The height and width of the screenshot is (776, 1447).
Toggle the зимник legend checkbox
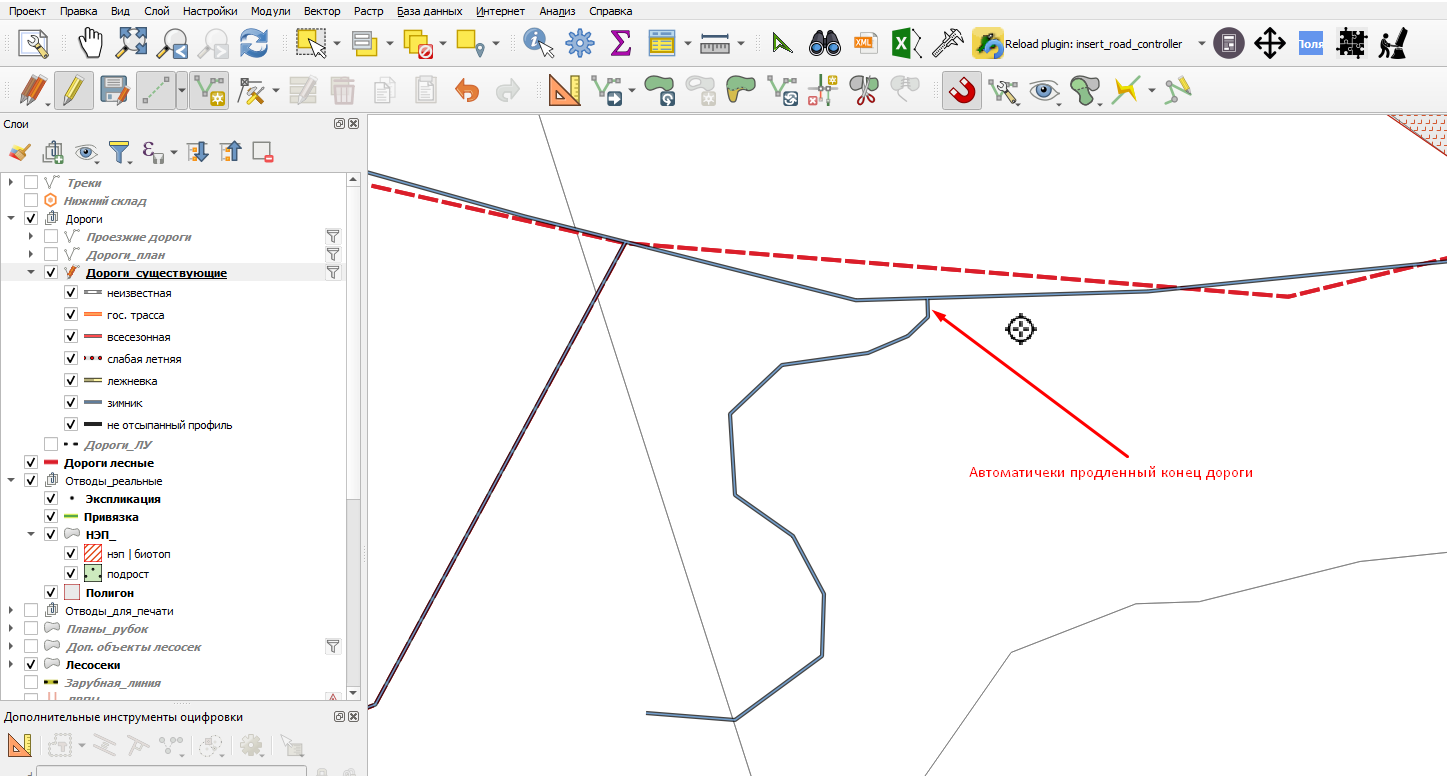[71, 403]
